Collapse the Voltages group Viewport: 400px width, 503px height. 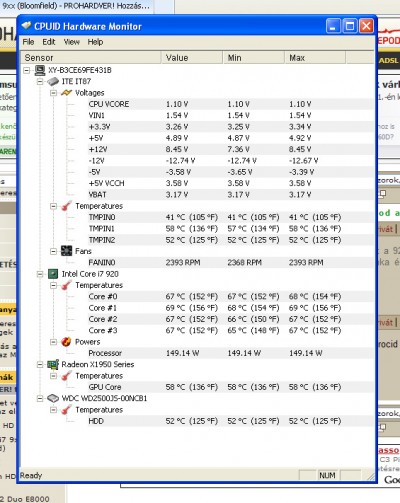53,93
